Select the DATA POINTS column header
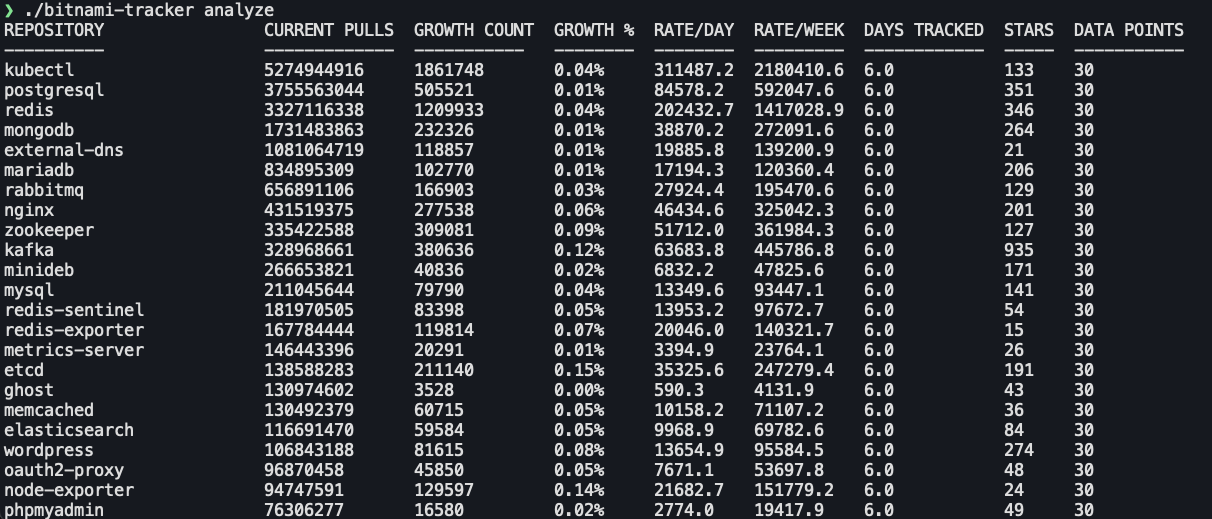 (1129, 30)
